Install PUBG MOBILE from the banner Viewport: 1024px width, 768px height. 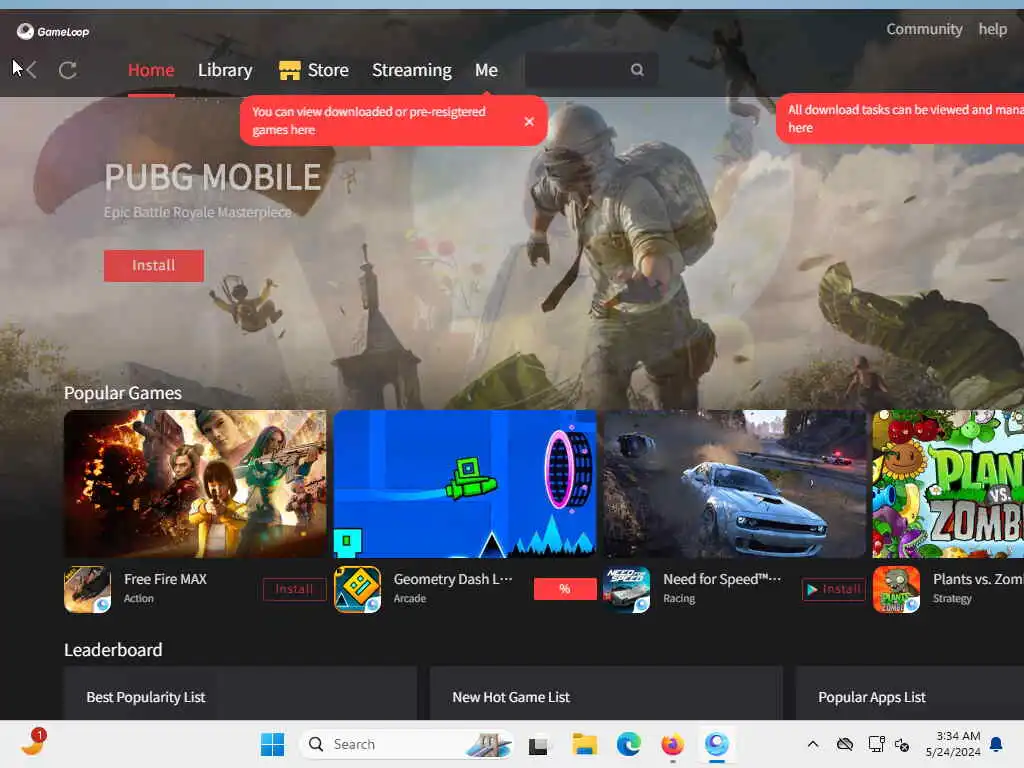pos(153,265)
